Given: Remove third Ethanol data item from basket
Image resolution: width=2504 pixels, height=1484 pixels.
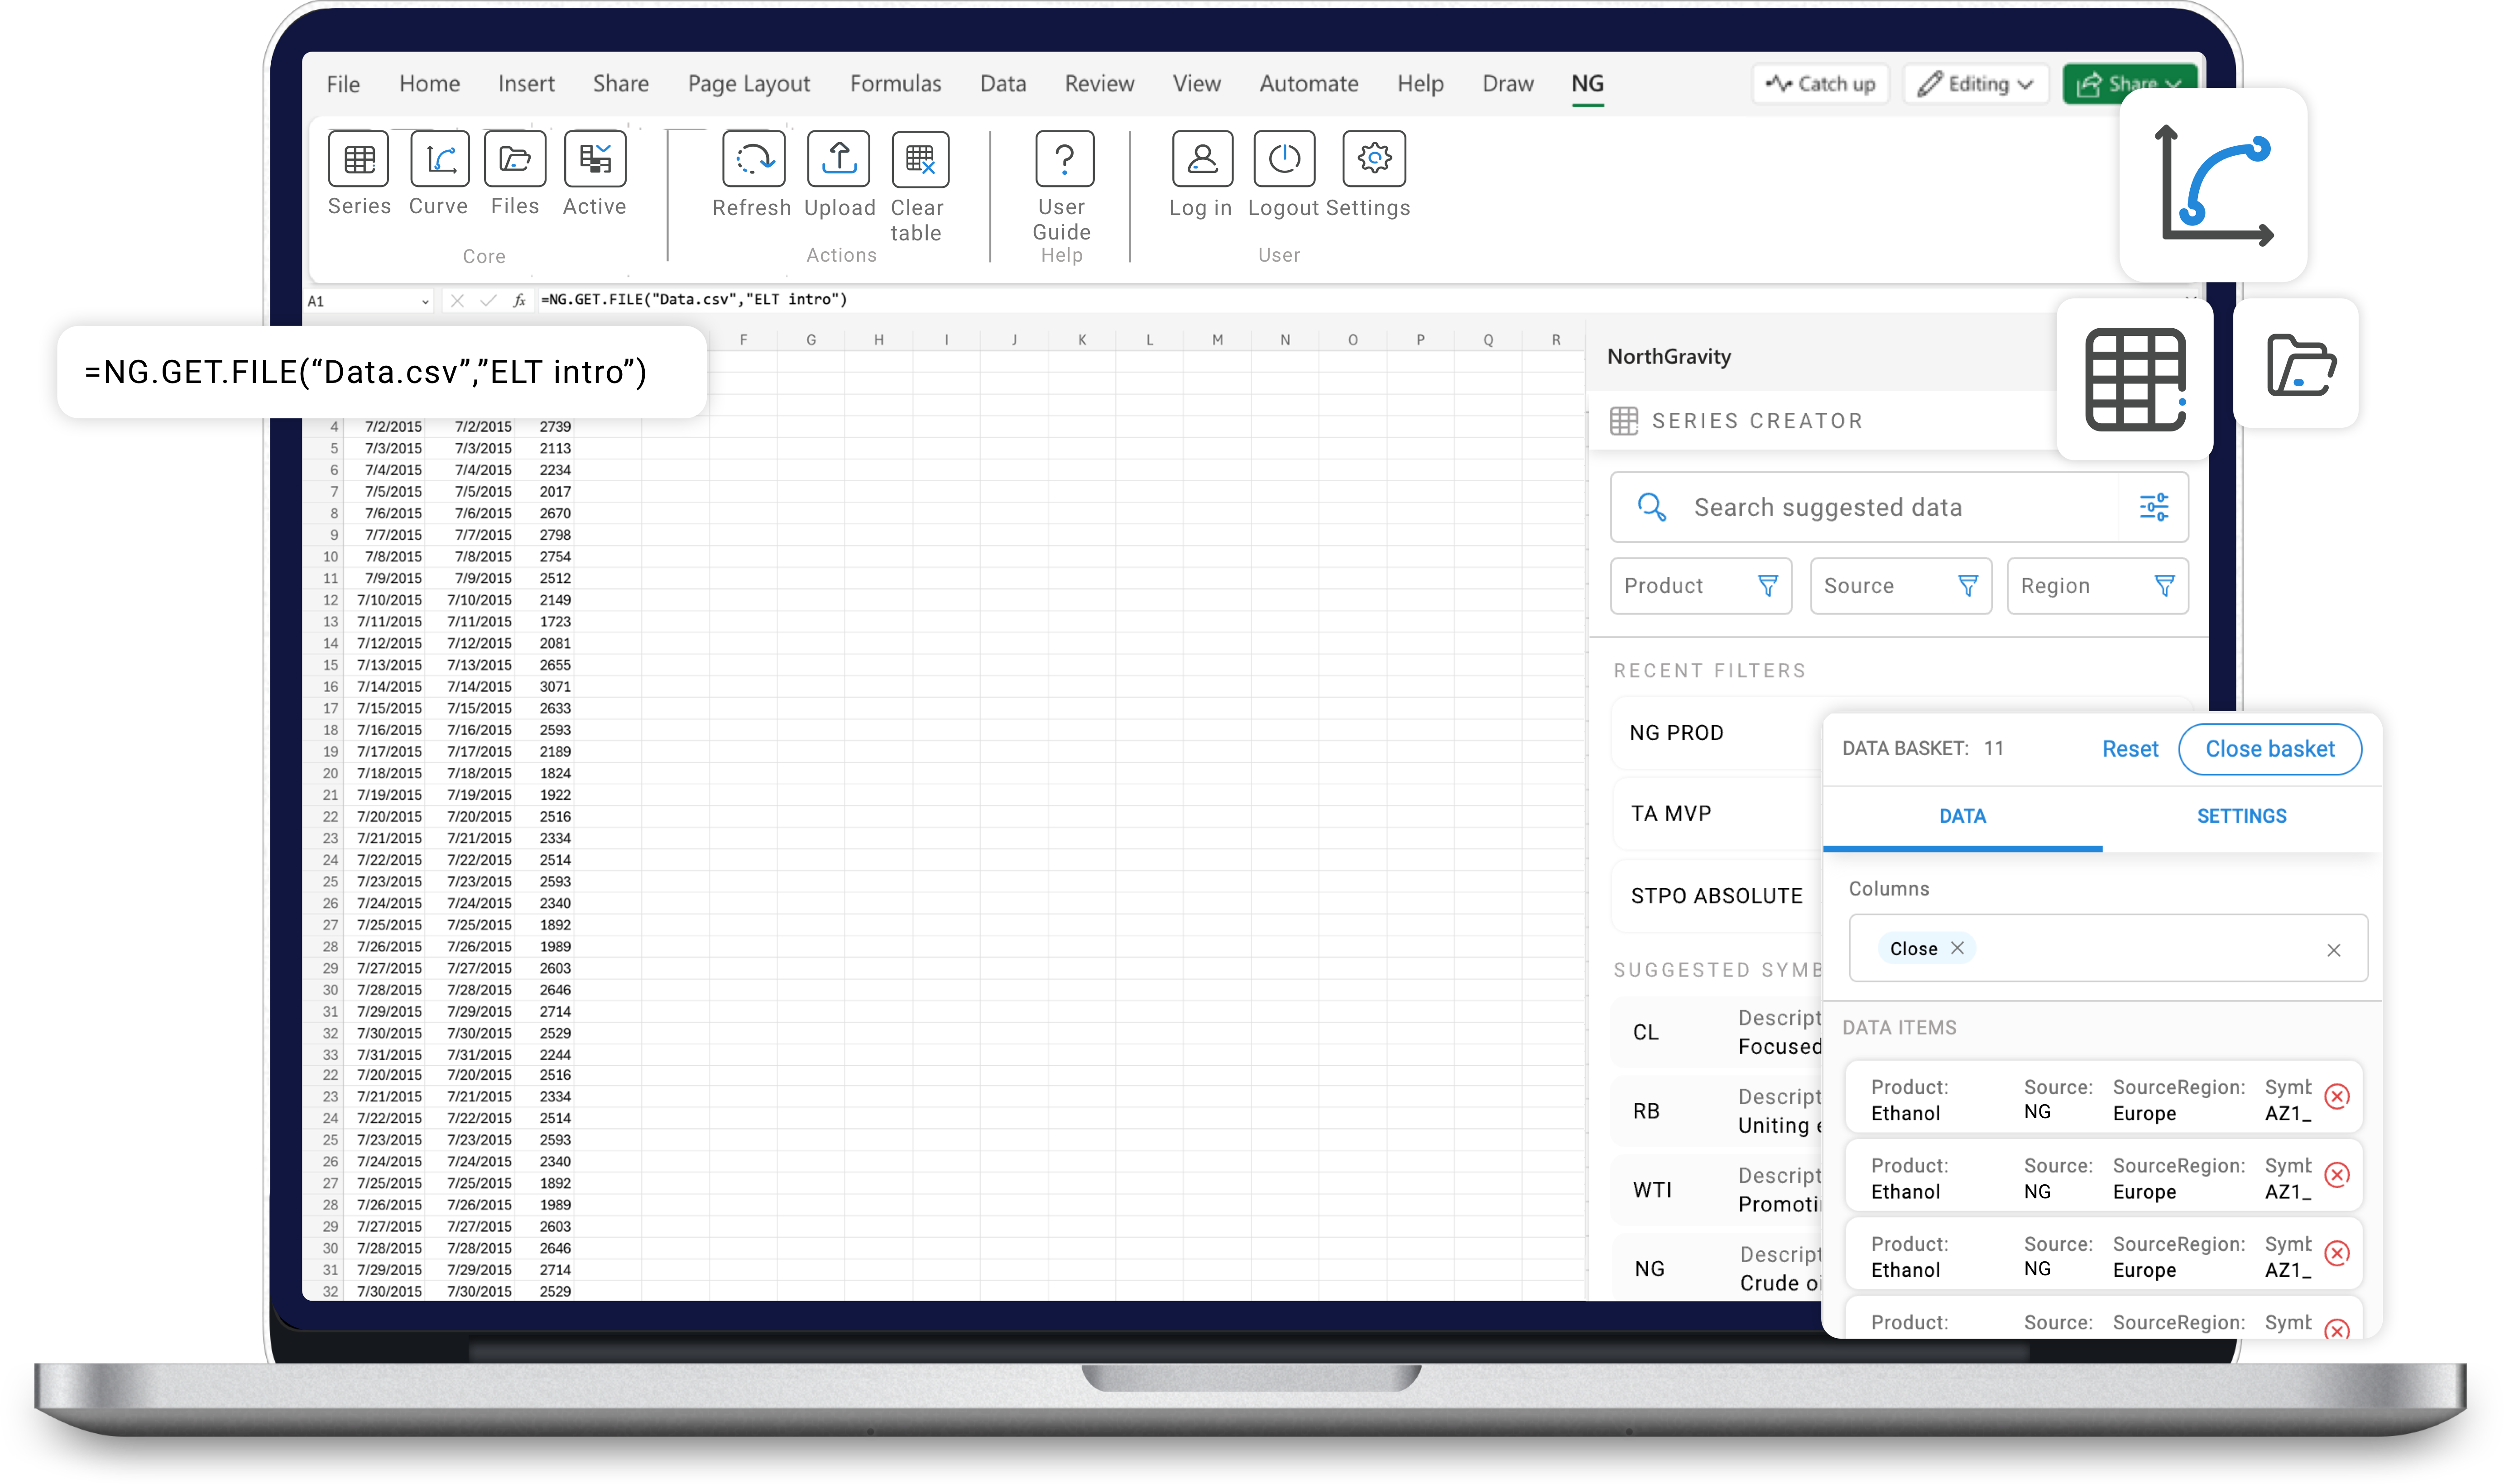Looking at the screenshot, I should point(2337,1254).
